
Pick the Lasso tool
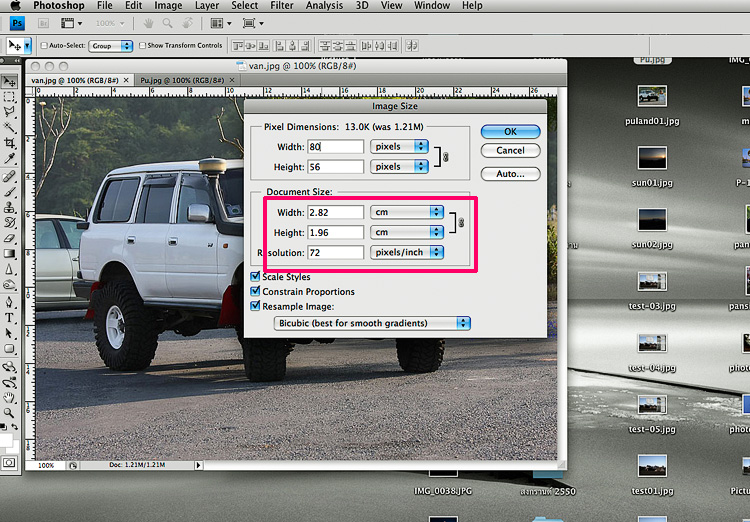(9, 112)
